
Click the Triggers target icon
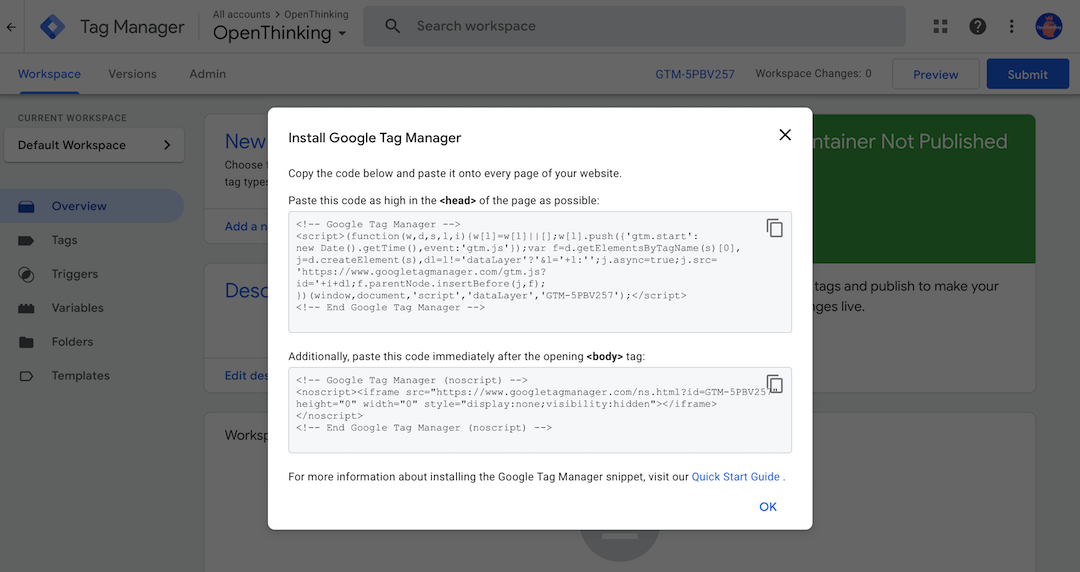pyautogui.click(x=26, y=274)
